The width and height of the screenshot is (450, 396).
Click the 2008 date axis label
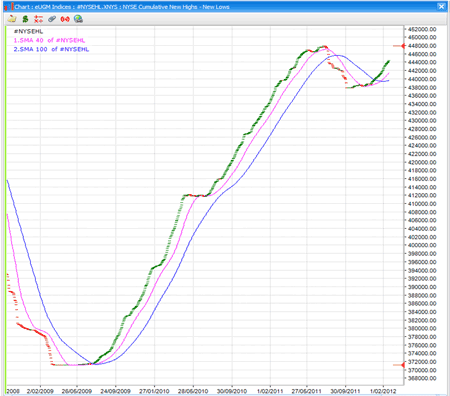click(x=13, y=391)
